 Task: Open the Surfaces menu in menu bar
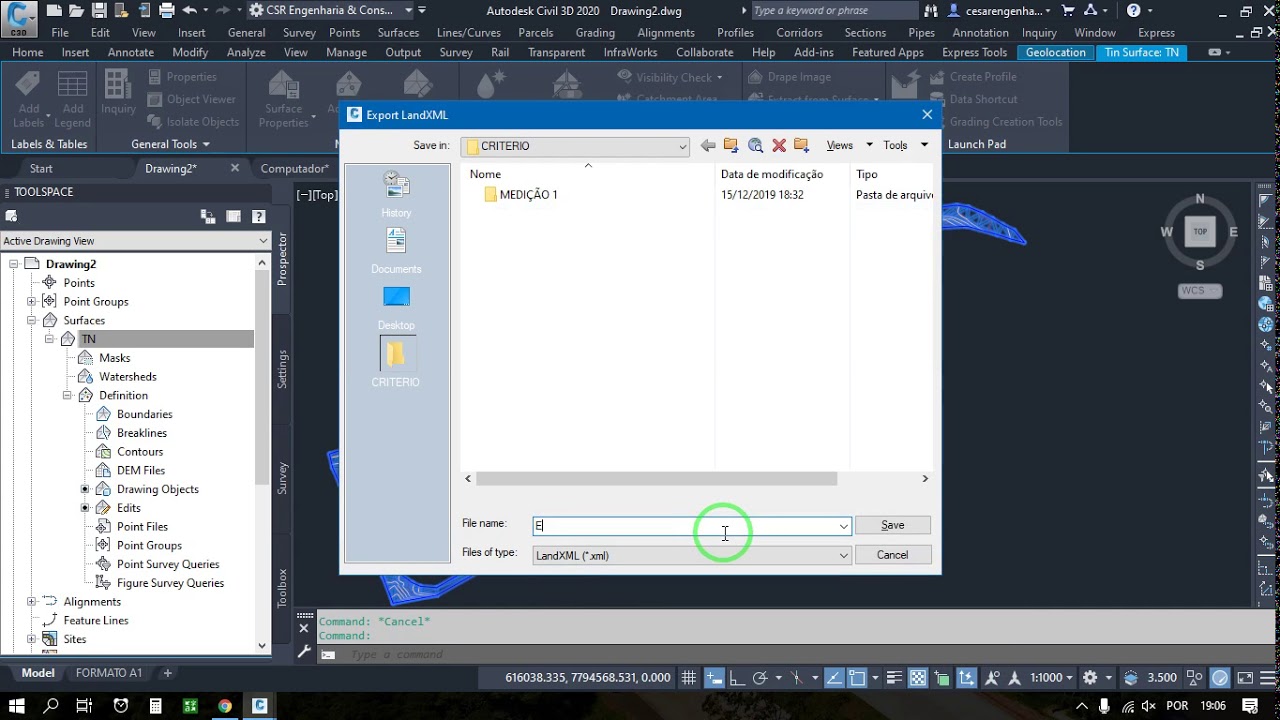coord(398,32)
